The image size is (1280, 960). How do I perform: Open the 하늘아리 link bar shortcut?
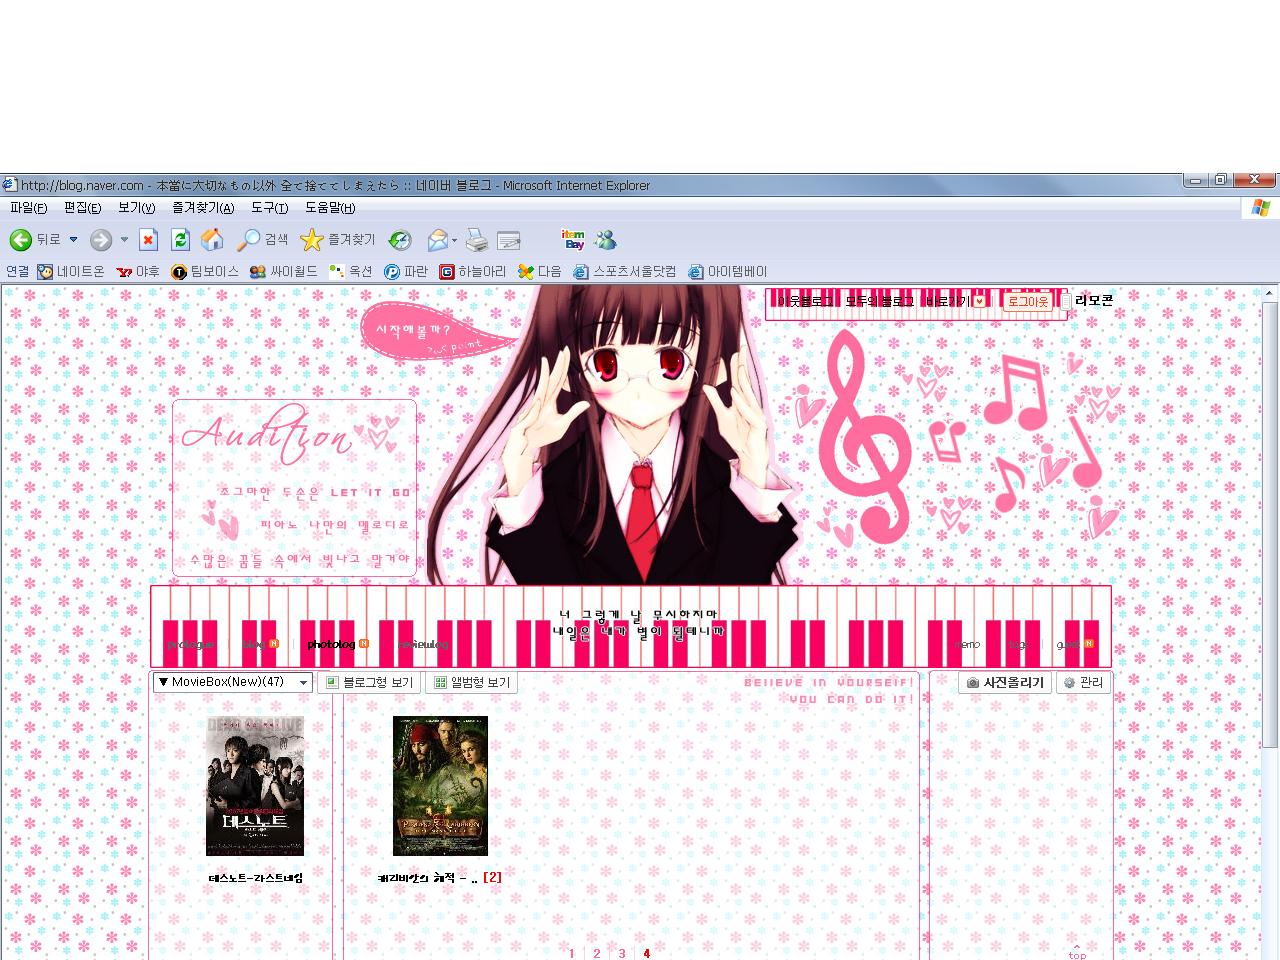[473, 272]
